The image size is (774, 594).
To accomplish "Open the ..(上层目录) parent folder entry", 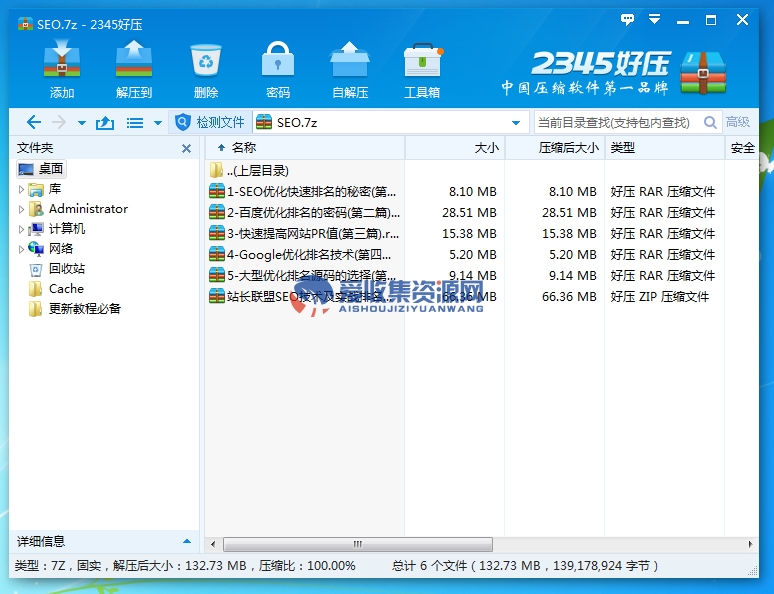I will tap(249, 171).
